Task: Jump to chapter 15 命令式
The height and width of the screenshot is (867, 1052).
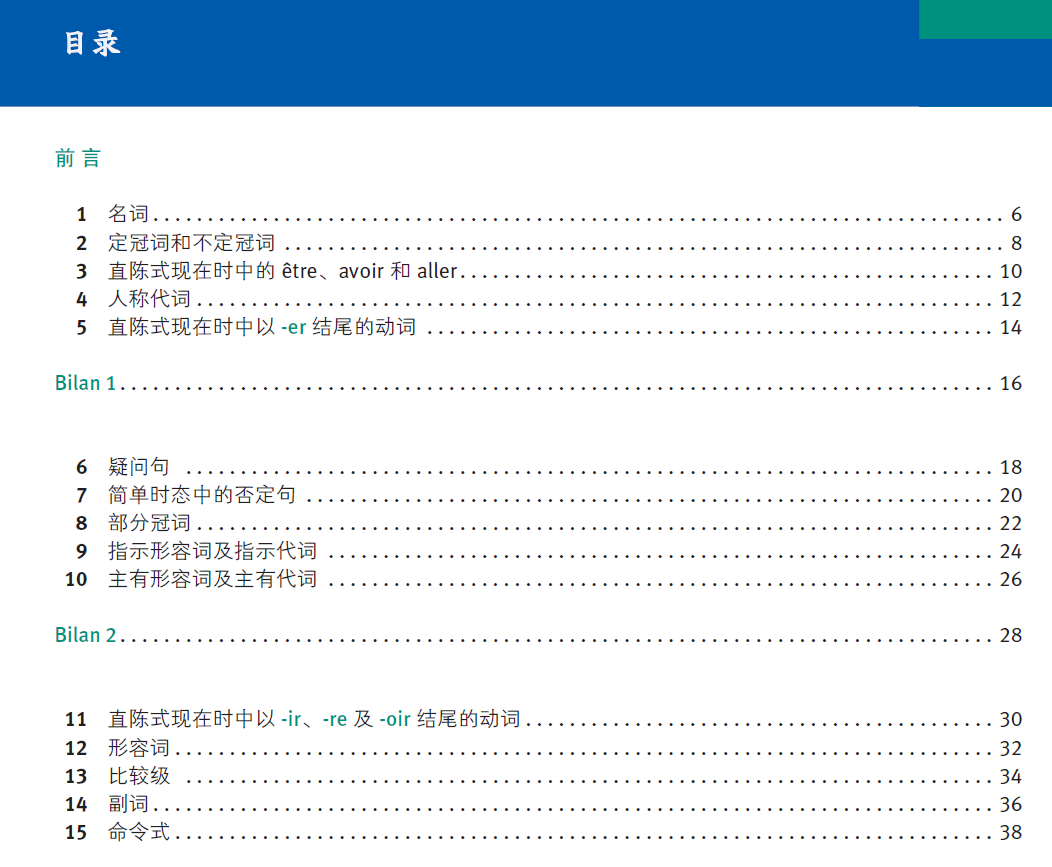Action: [x=138, y=832]
